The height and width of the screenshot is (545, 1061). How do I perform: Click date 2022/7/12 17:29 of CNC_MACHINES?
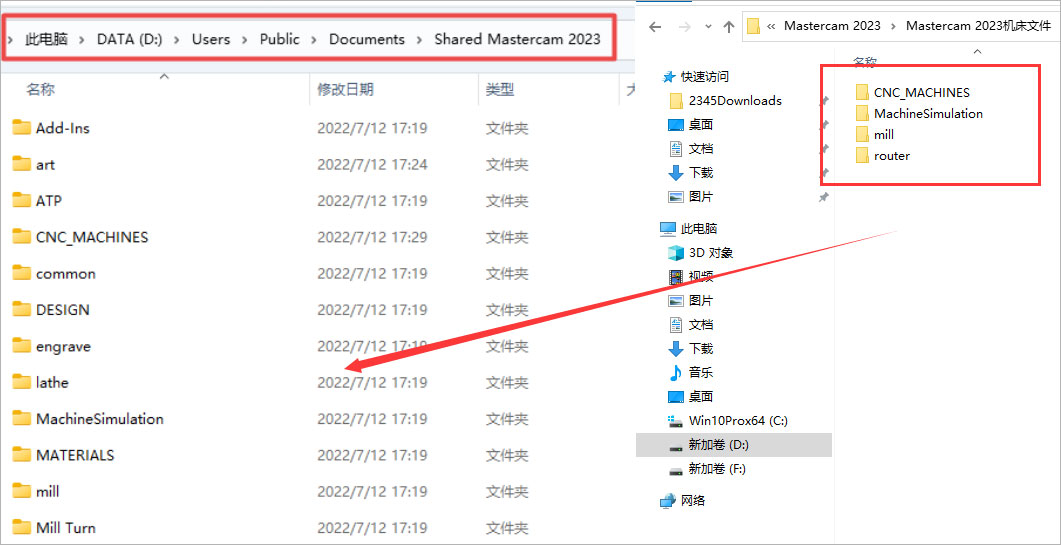(x=372, y=237)
